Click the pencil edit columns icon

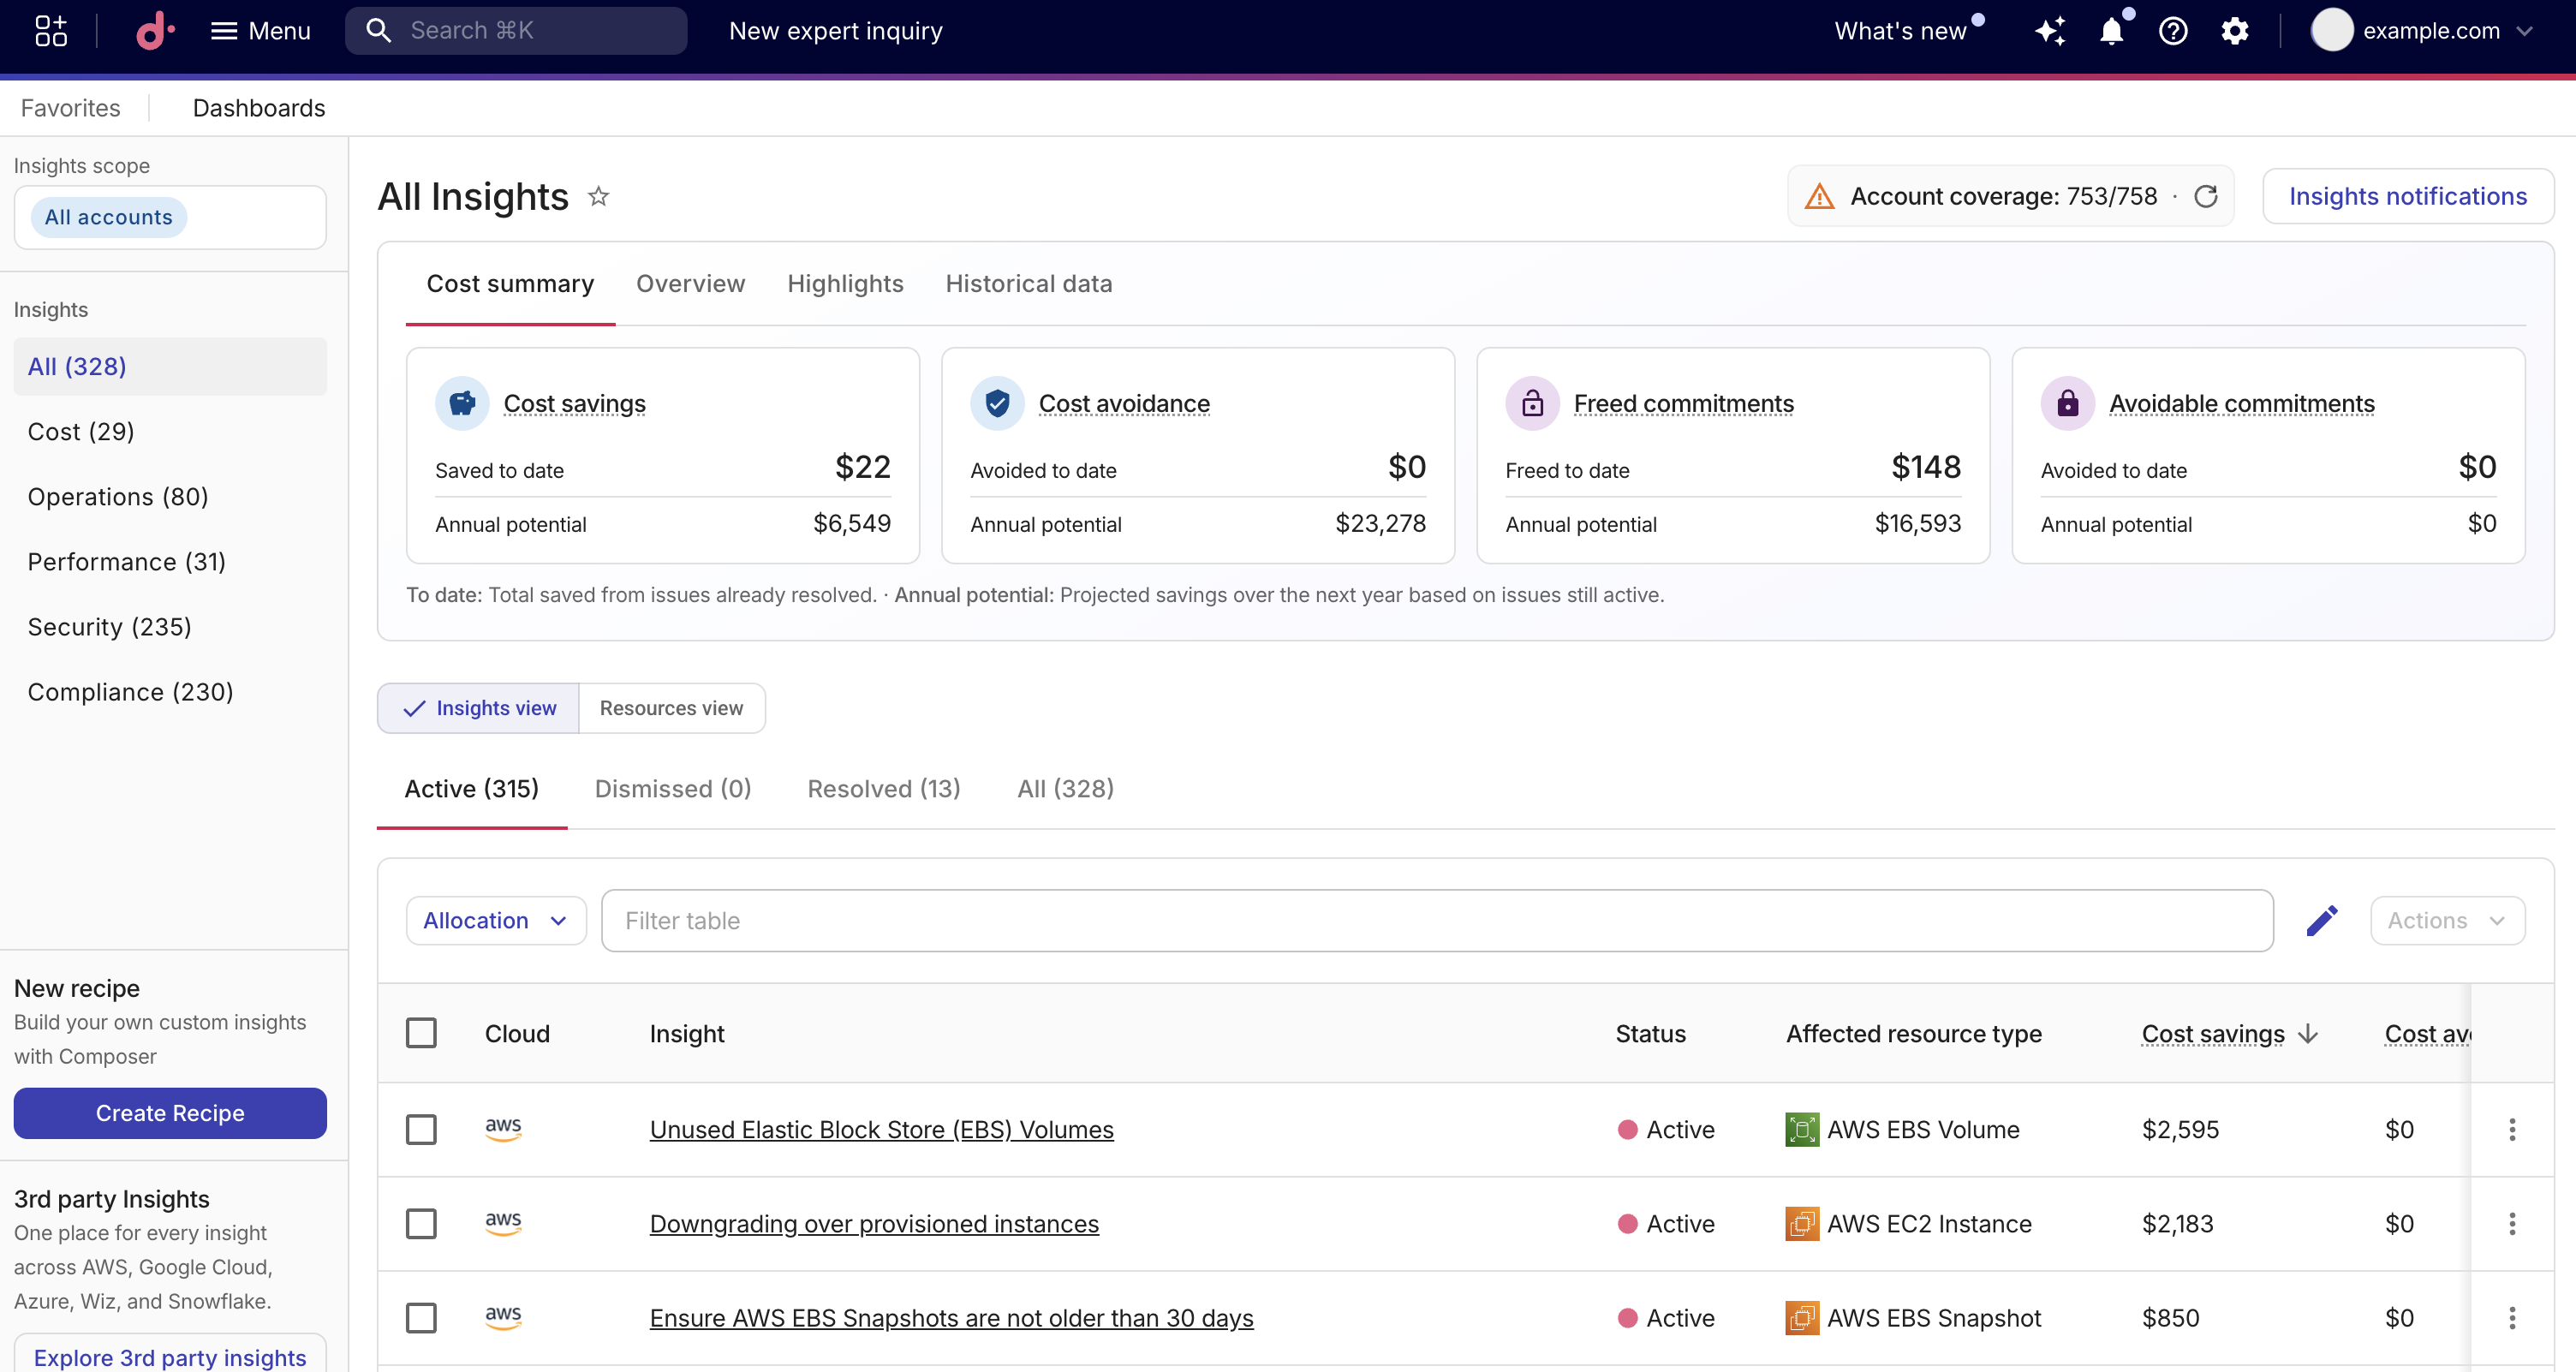coord(2321,920)
